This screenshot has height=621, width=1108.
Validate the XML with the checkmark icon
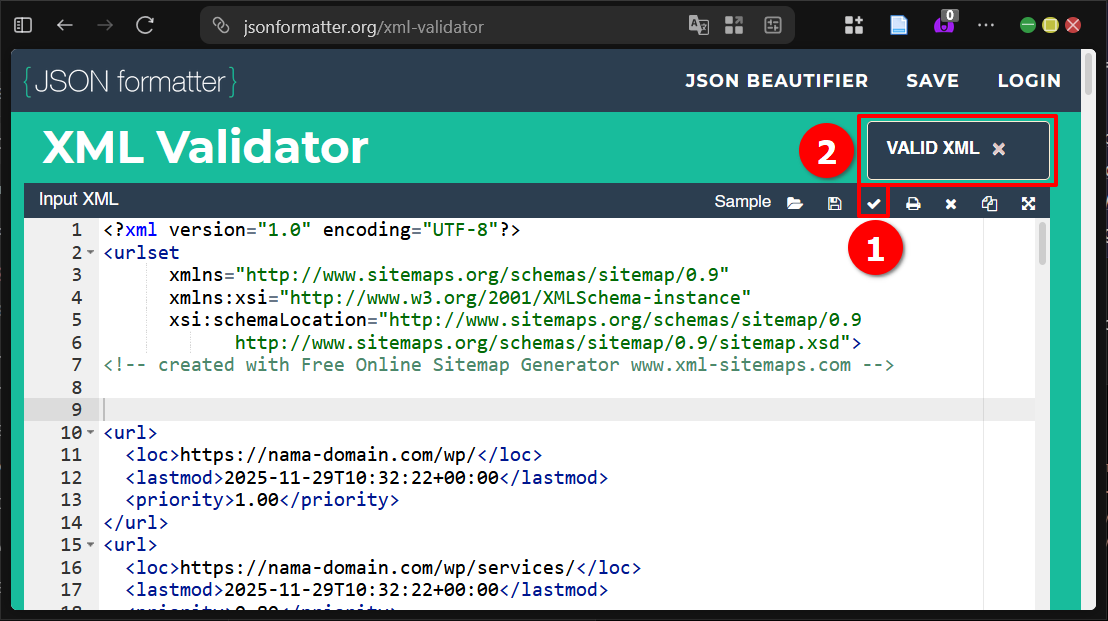click(x=873, y=202)
